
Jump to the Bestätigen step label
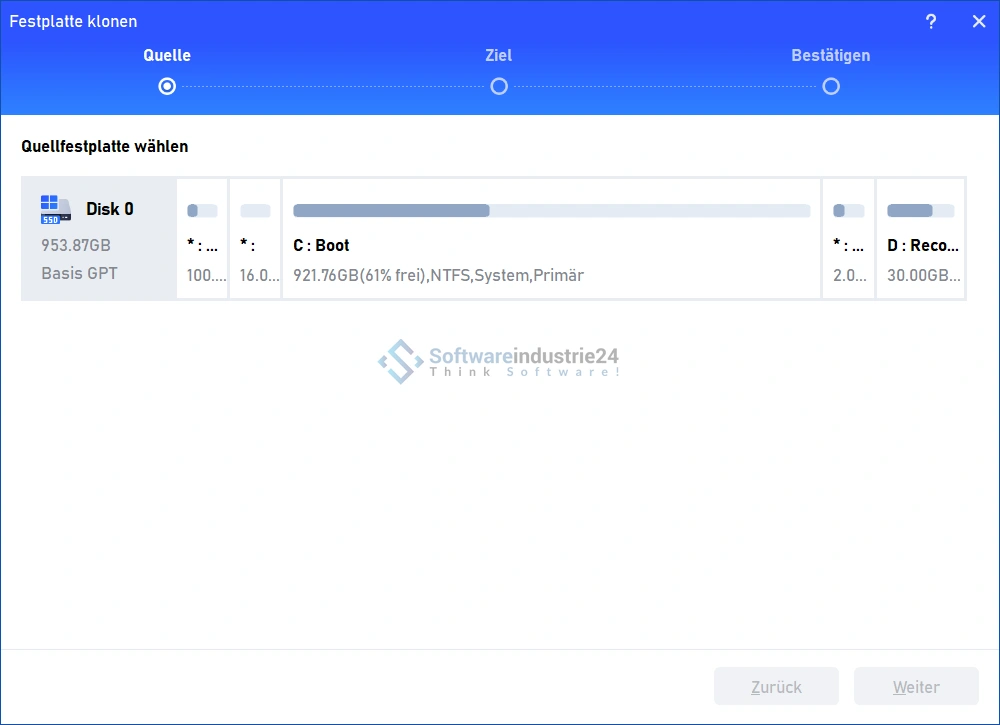831,56
